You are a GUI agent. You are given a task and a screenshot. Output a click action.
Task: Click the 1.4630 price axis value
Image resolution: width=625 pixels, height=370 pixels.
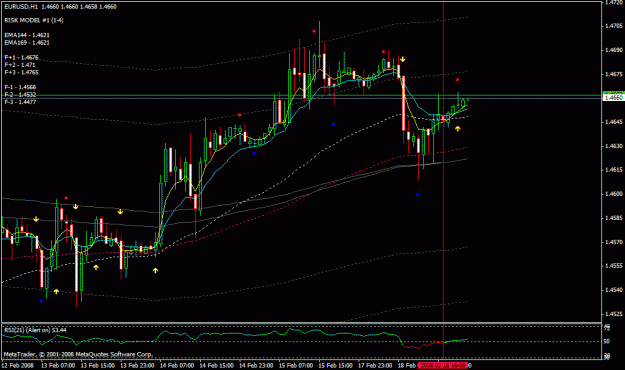[614, 146]
